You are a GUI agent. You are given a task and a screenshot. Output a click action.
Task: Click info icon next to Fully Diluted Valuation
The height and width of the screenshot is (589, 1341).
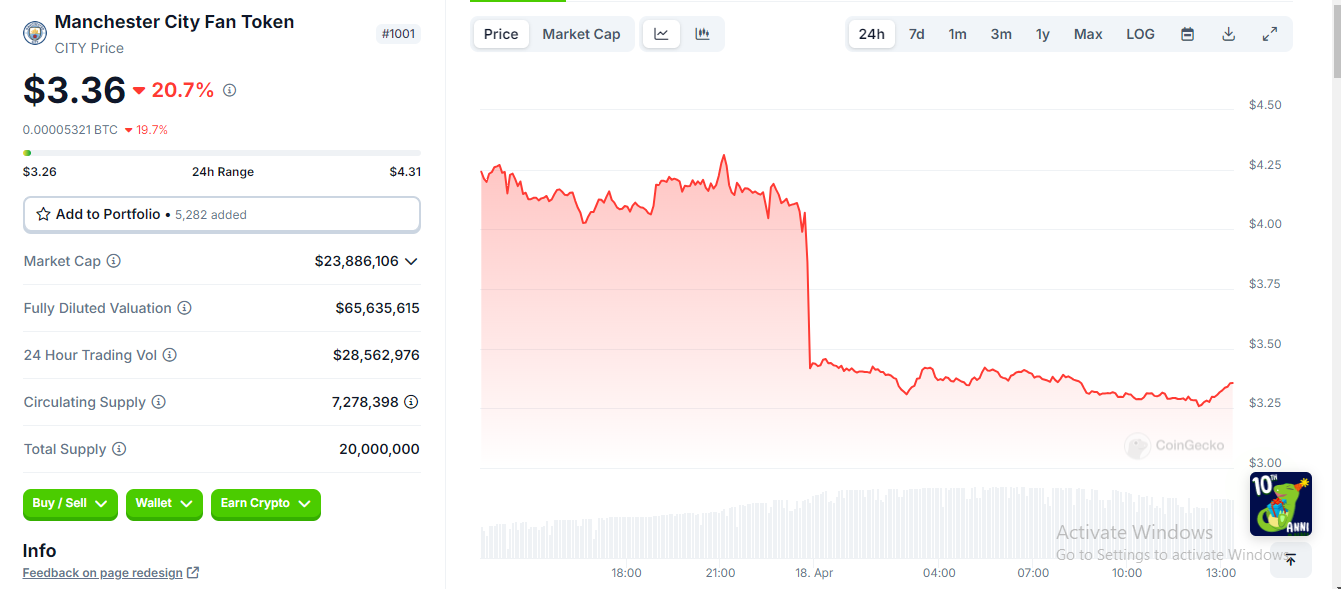185,308
